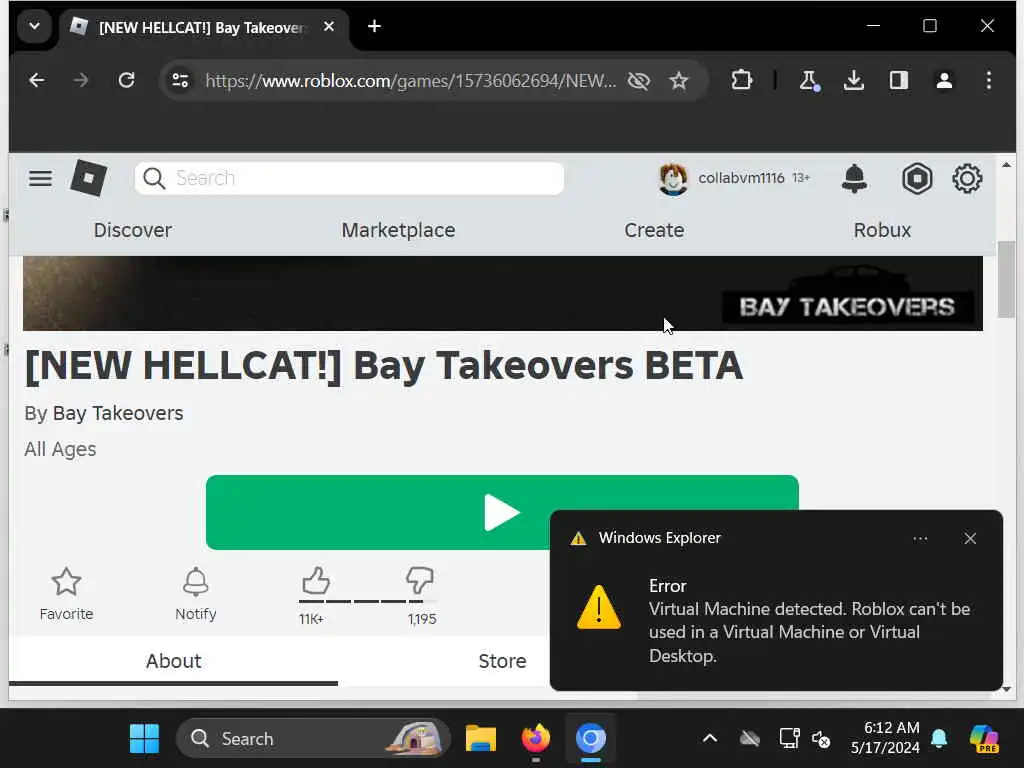Image resolution: width=1024 pixels, height=768 pixels.
Task: Click the page vertical scrollbar thumb
Action: click(x=1006, y=280)
